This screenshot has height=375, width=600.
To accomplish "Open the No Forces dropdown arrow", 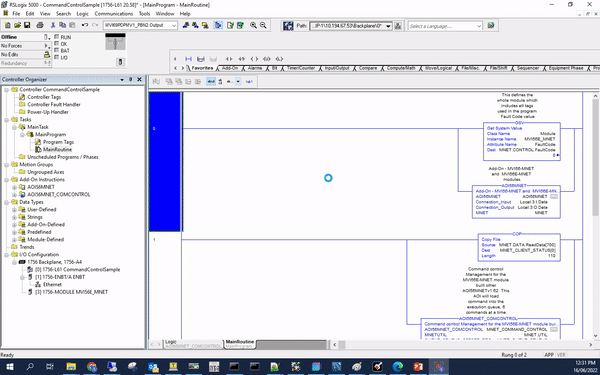I will 47,46.
